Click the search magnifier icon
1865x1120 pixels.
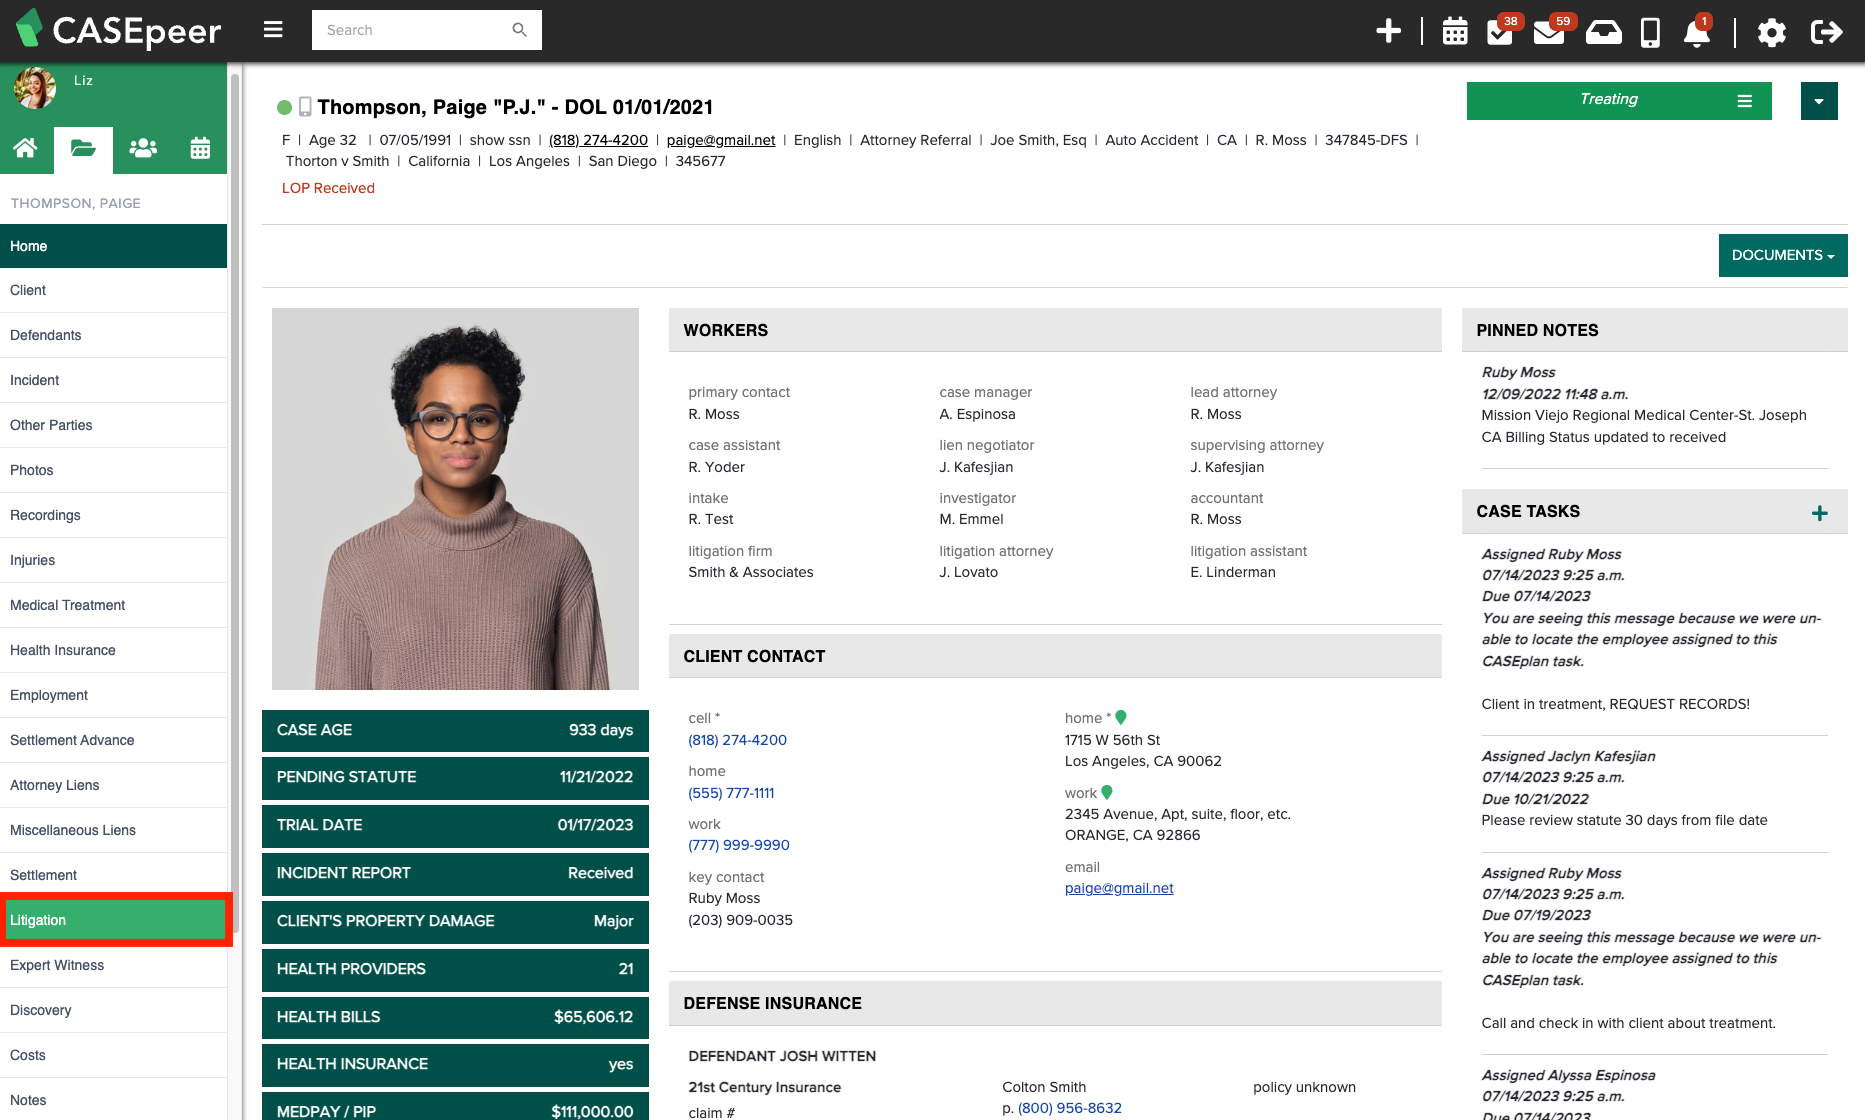(519, 30)
